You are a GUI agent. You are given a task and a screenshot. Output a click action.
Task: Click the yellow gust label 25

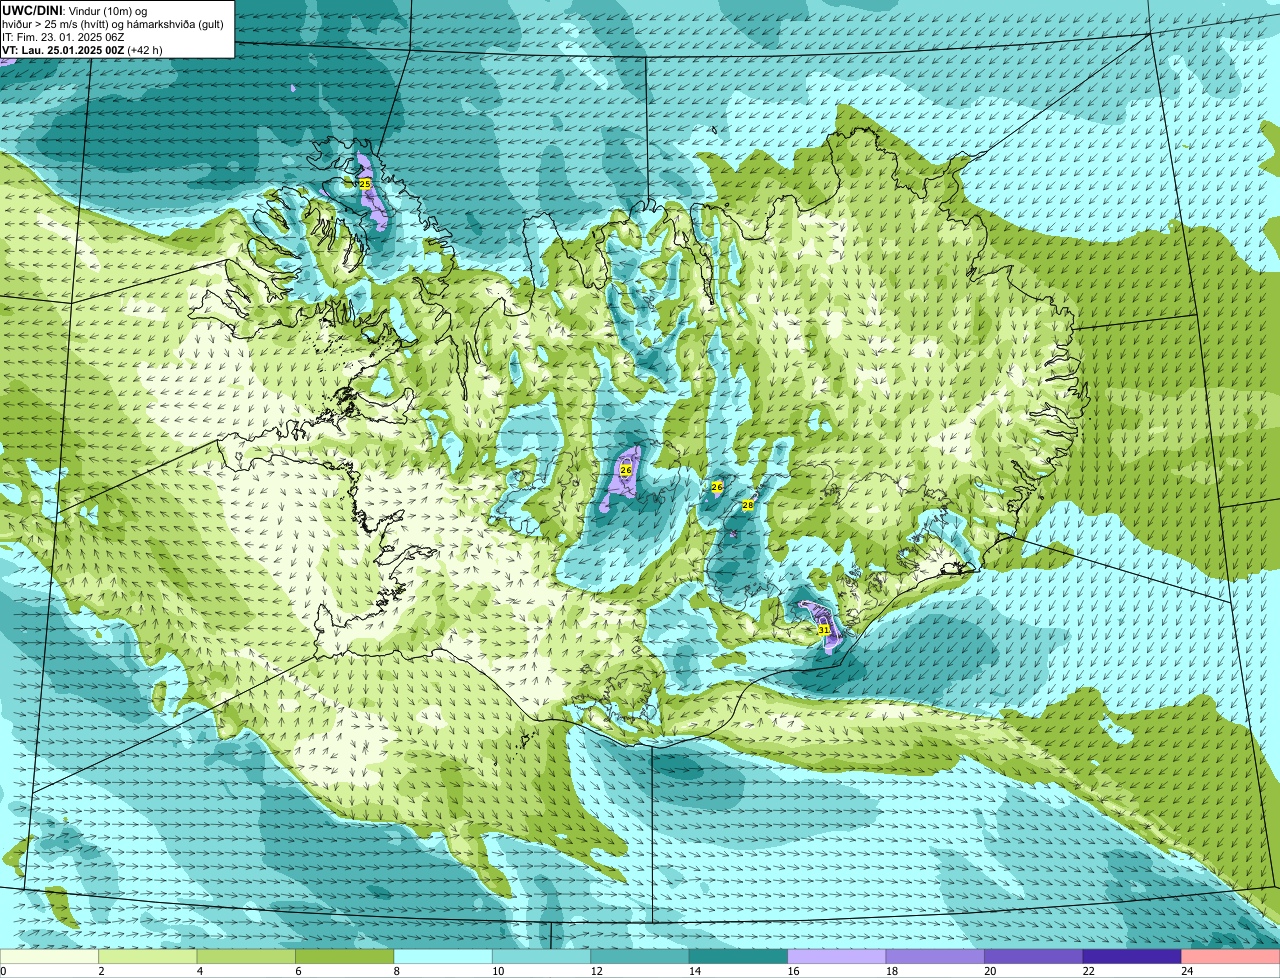pos(364,184)
